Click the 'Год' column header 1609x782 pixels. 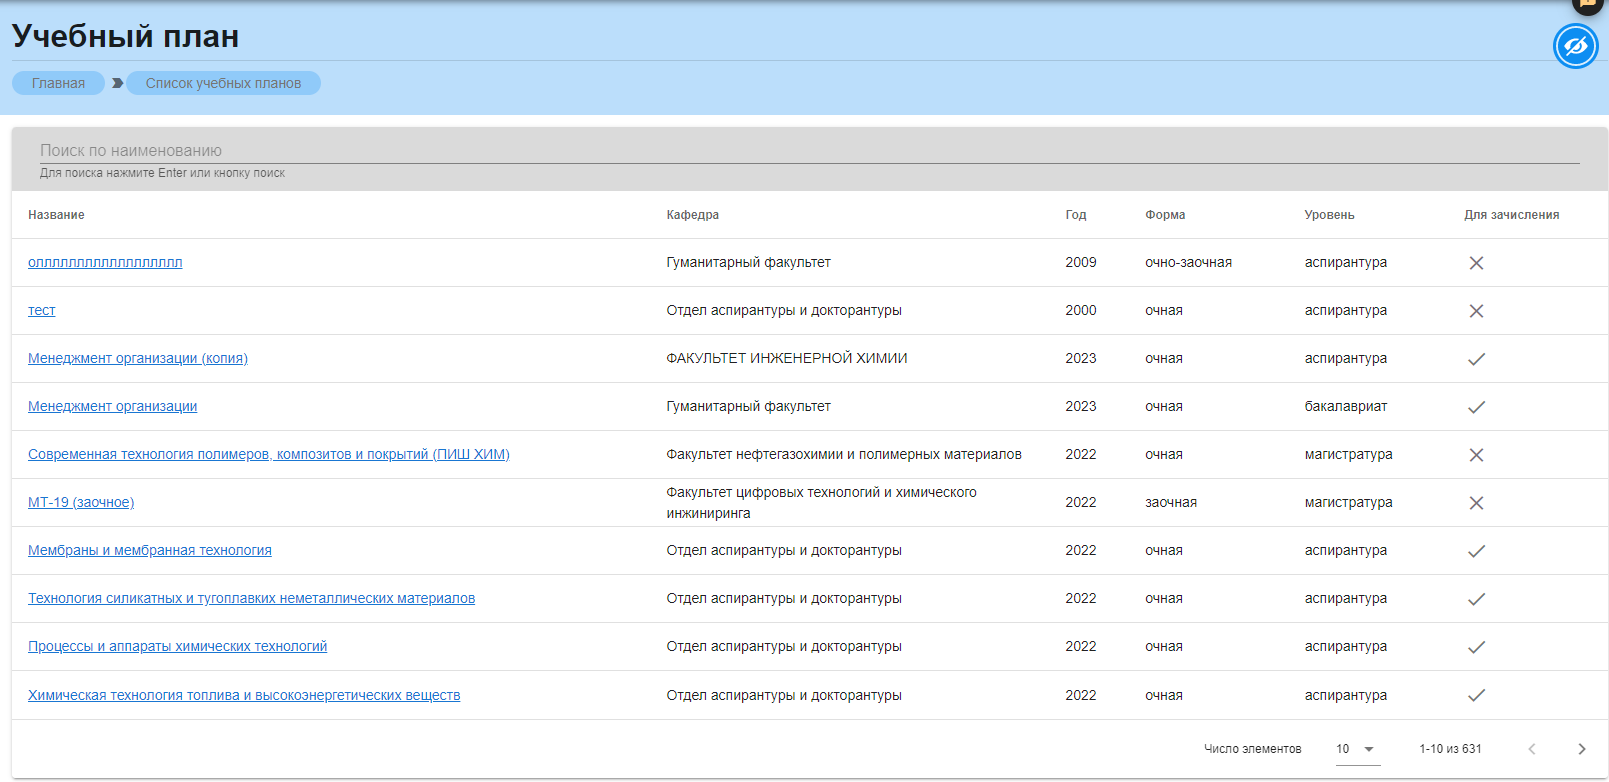pyautogui.click(x=1075, y=215)
